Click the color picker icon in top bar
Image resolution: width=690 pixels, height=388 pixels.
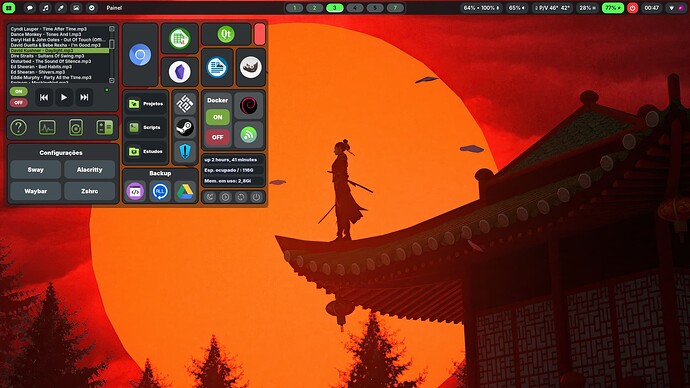(x=61, y=8)
